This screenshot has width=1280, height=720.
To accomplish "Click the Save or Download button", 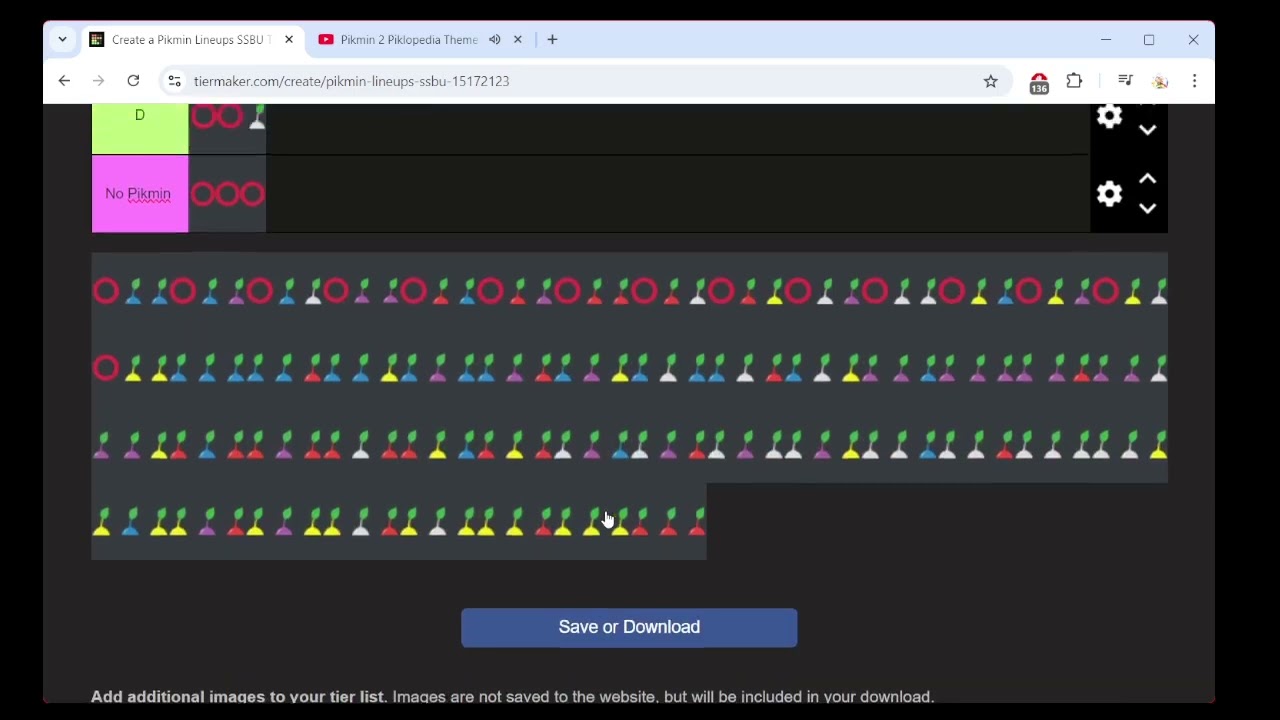I will click(629, 627).
